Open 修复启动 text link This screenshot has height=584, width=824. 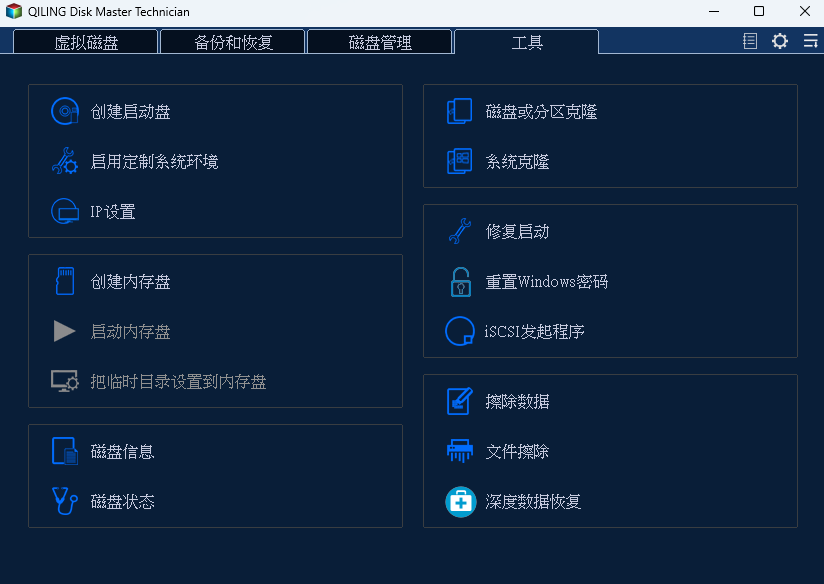click(x=517, y=231)
